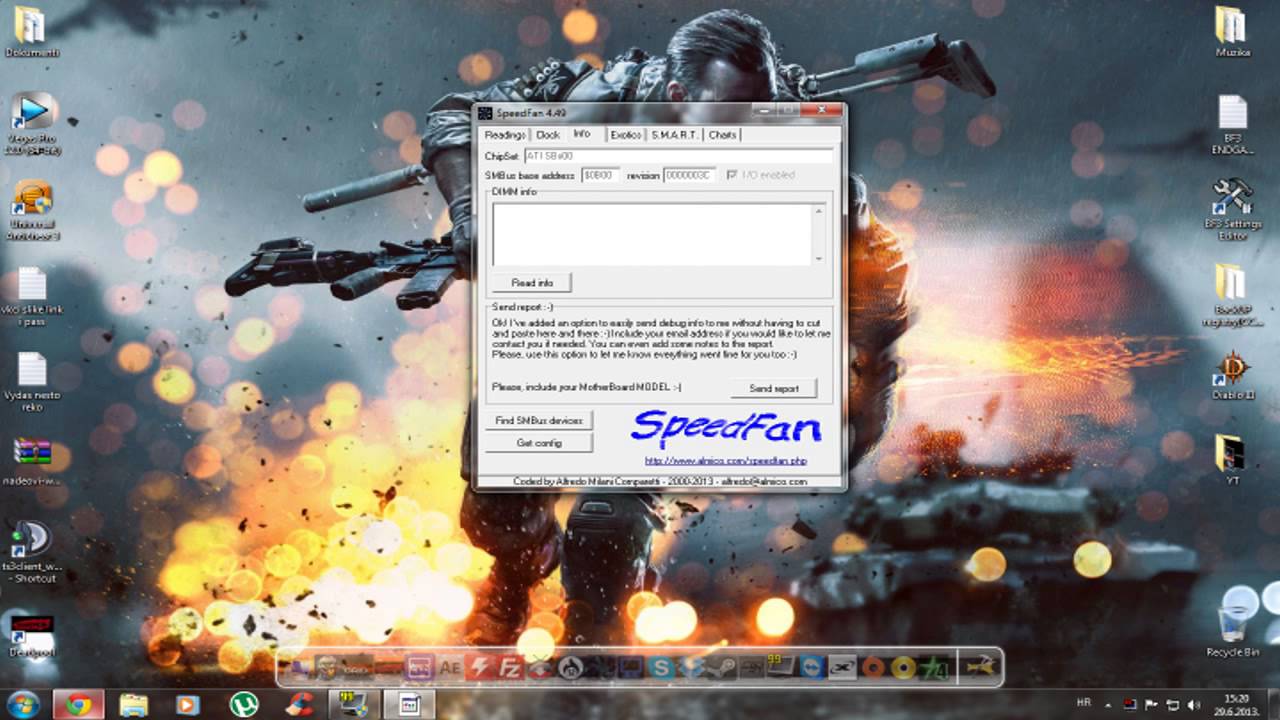Screen dimensions: 1280x720
Task: Open CCleaner from the taskbar
Action: click(297, 704)
